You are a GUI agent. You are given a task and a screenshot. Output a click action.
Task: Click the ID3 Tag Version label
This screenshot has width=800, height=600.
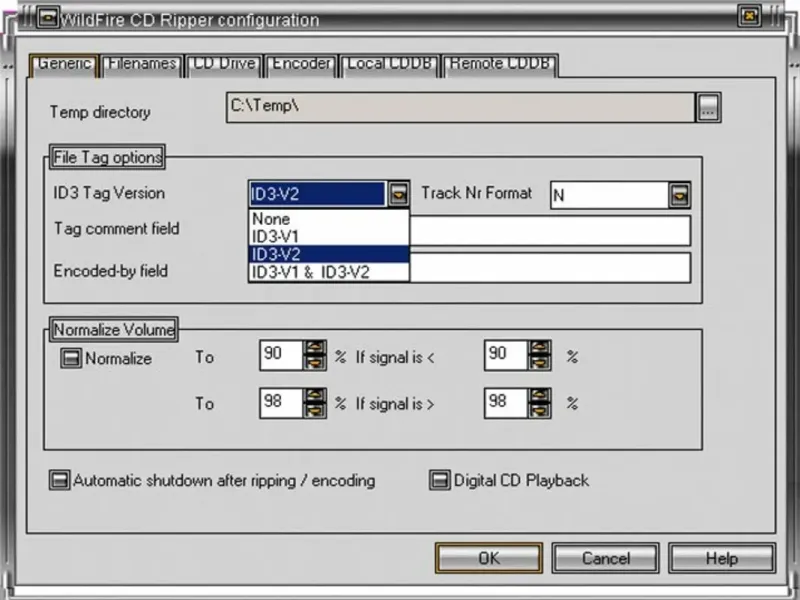109,193
